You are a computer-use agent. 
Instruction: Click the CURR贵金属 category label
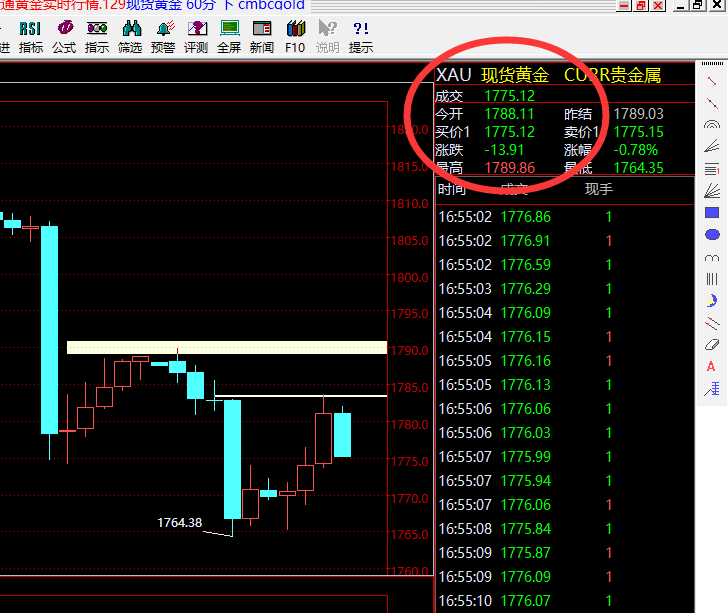click(612, 75)
